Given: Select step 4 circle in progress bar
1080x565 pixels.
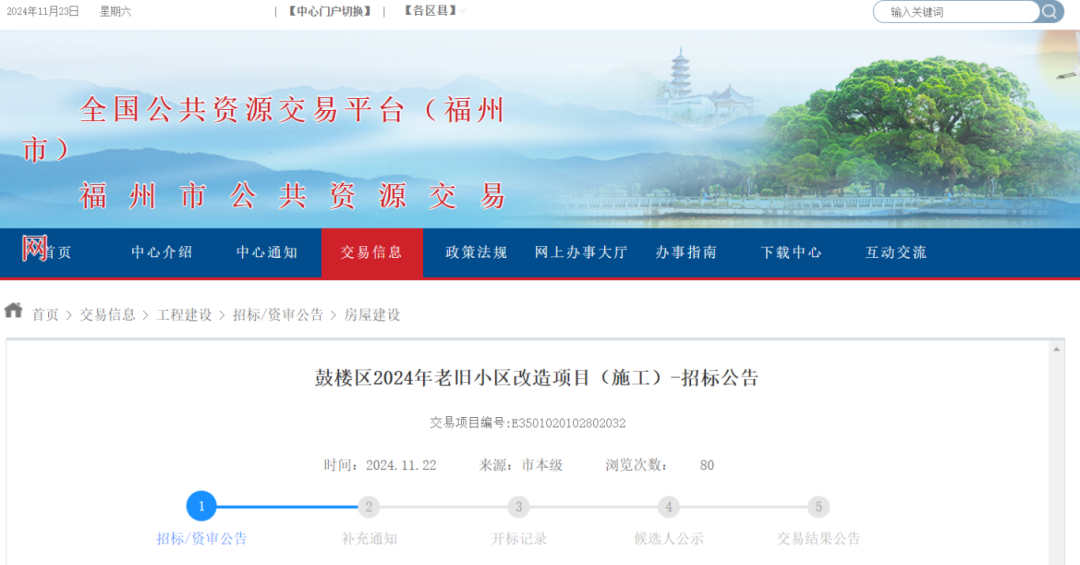Looking at the screenshot, I should pos(669,507).
